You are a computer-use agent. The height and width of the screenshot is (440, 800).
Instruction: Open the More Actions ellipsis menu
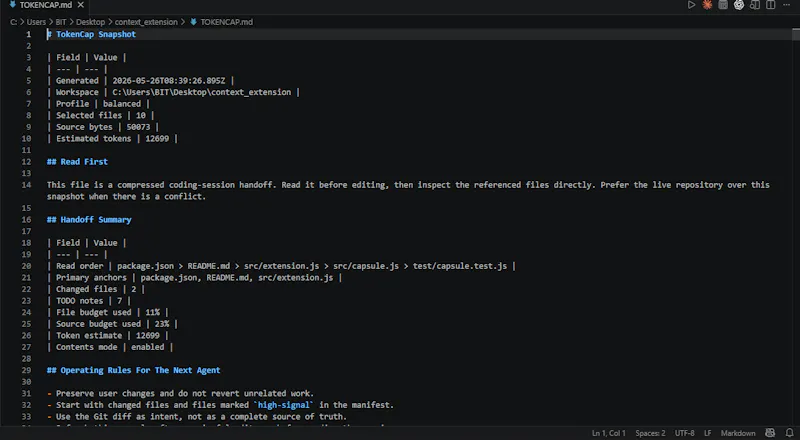tap(786, 5)
